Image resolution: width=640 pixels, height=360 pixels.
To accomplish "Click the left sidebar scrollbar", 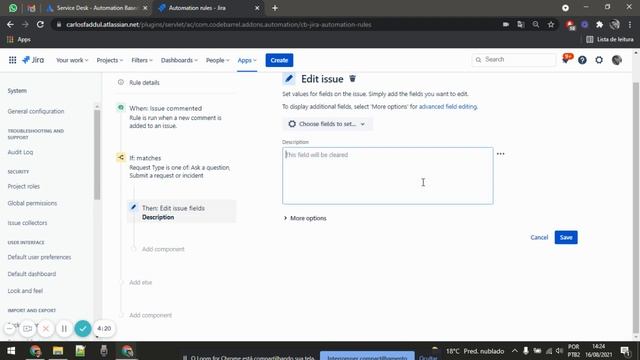I will click(x=97, y=154).
